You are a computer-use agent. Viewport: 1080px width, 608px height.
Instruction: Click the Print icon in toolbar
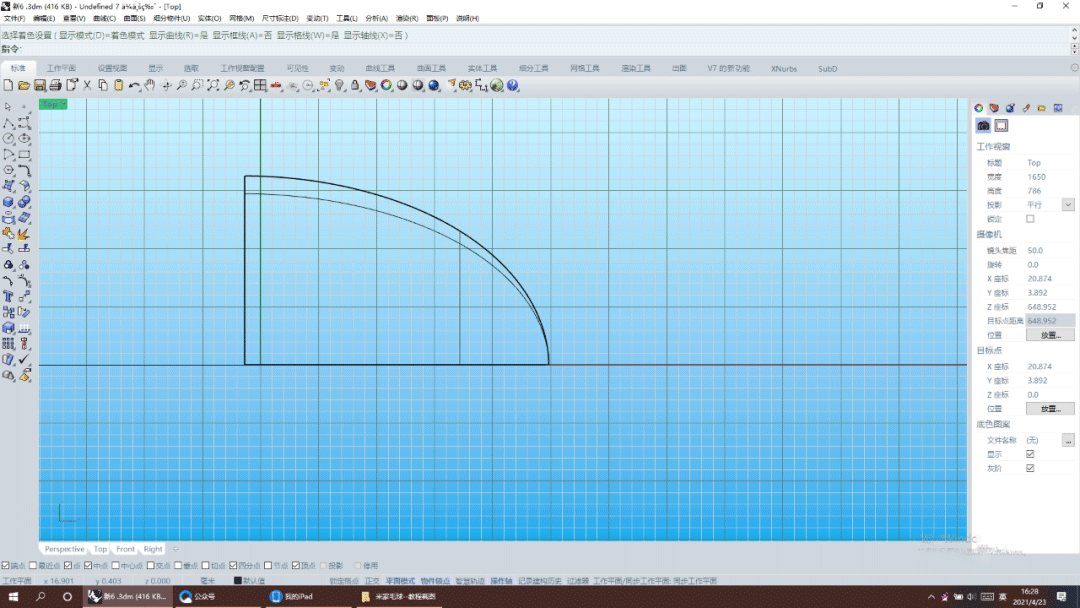tap(56, 86)
